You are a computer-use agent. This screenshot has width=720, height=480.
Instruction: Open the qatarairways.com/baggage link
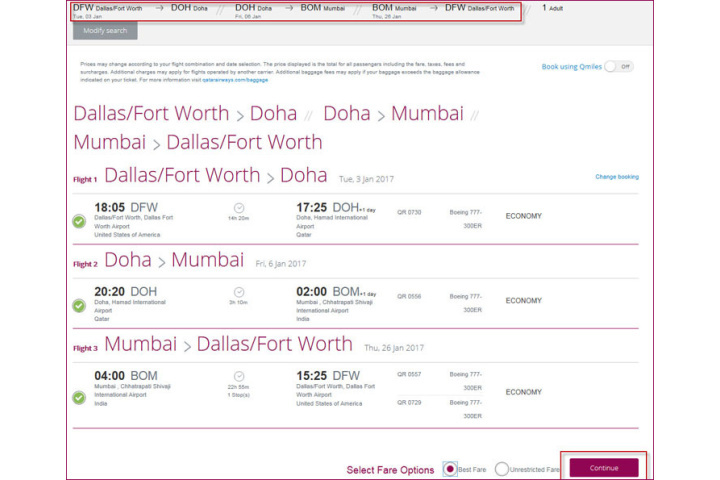point(235,80)
